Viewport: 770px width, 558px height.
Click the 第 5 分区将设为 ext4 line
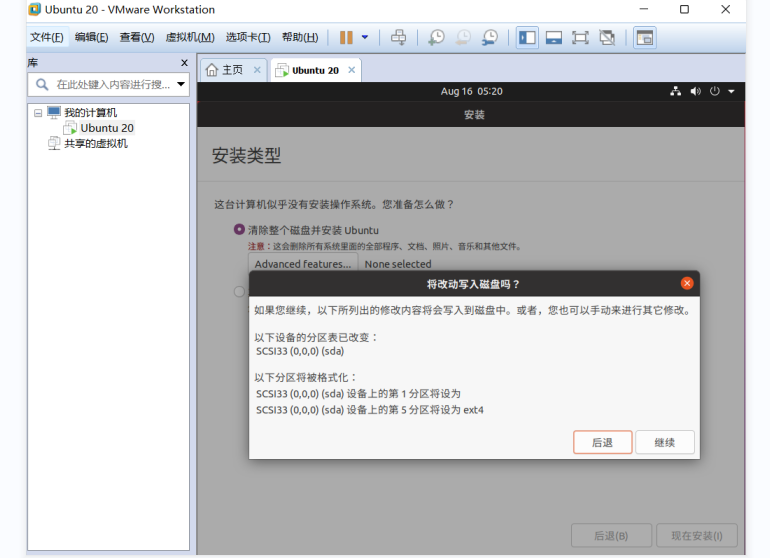pyautogui.click(x=370, y=410)
